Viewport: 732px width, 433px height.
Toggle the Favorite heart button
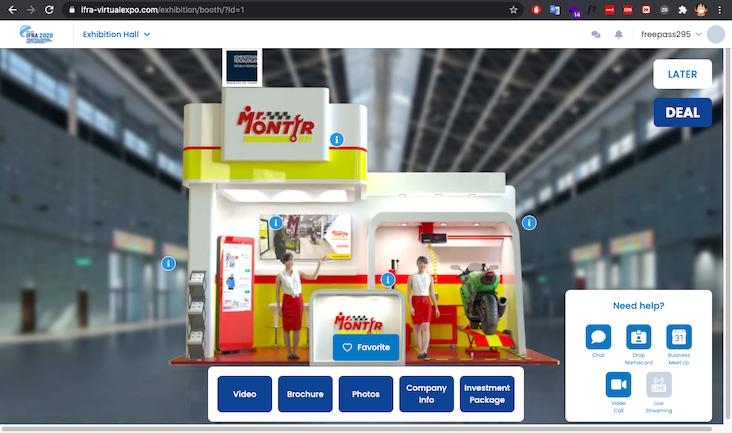[366, 347]
